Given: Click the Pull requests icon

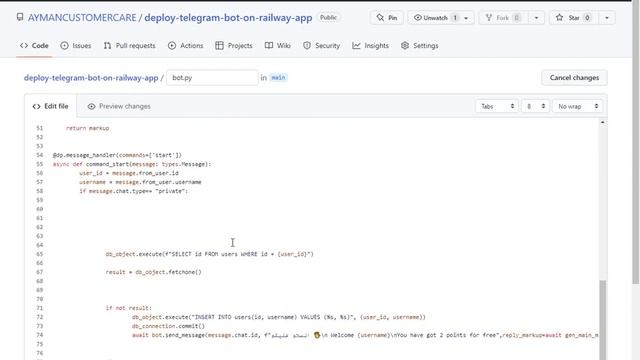Looking at the screenshot, I should coord(107,46).
